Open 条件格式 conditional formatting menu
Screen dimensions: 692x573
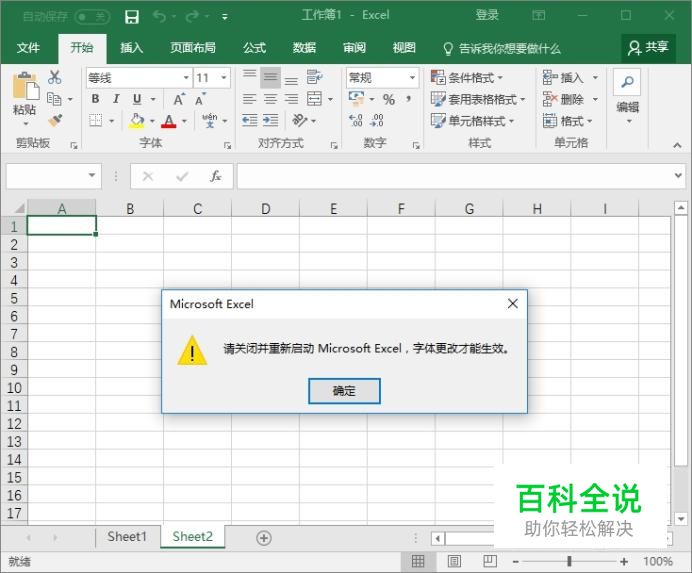point(467,78)
